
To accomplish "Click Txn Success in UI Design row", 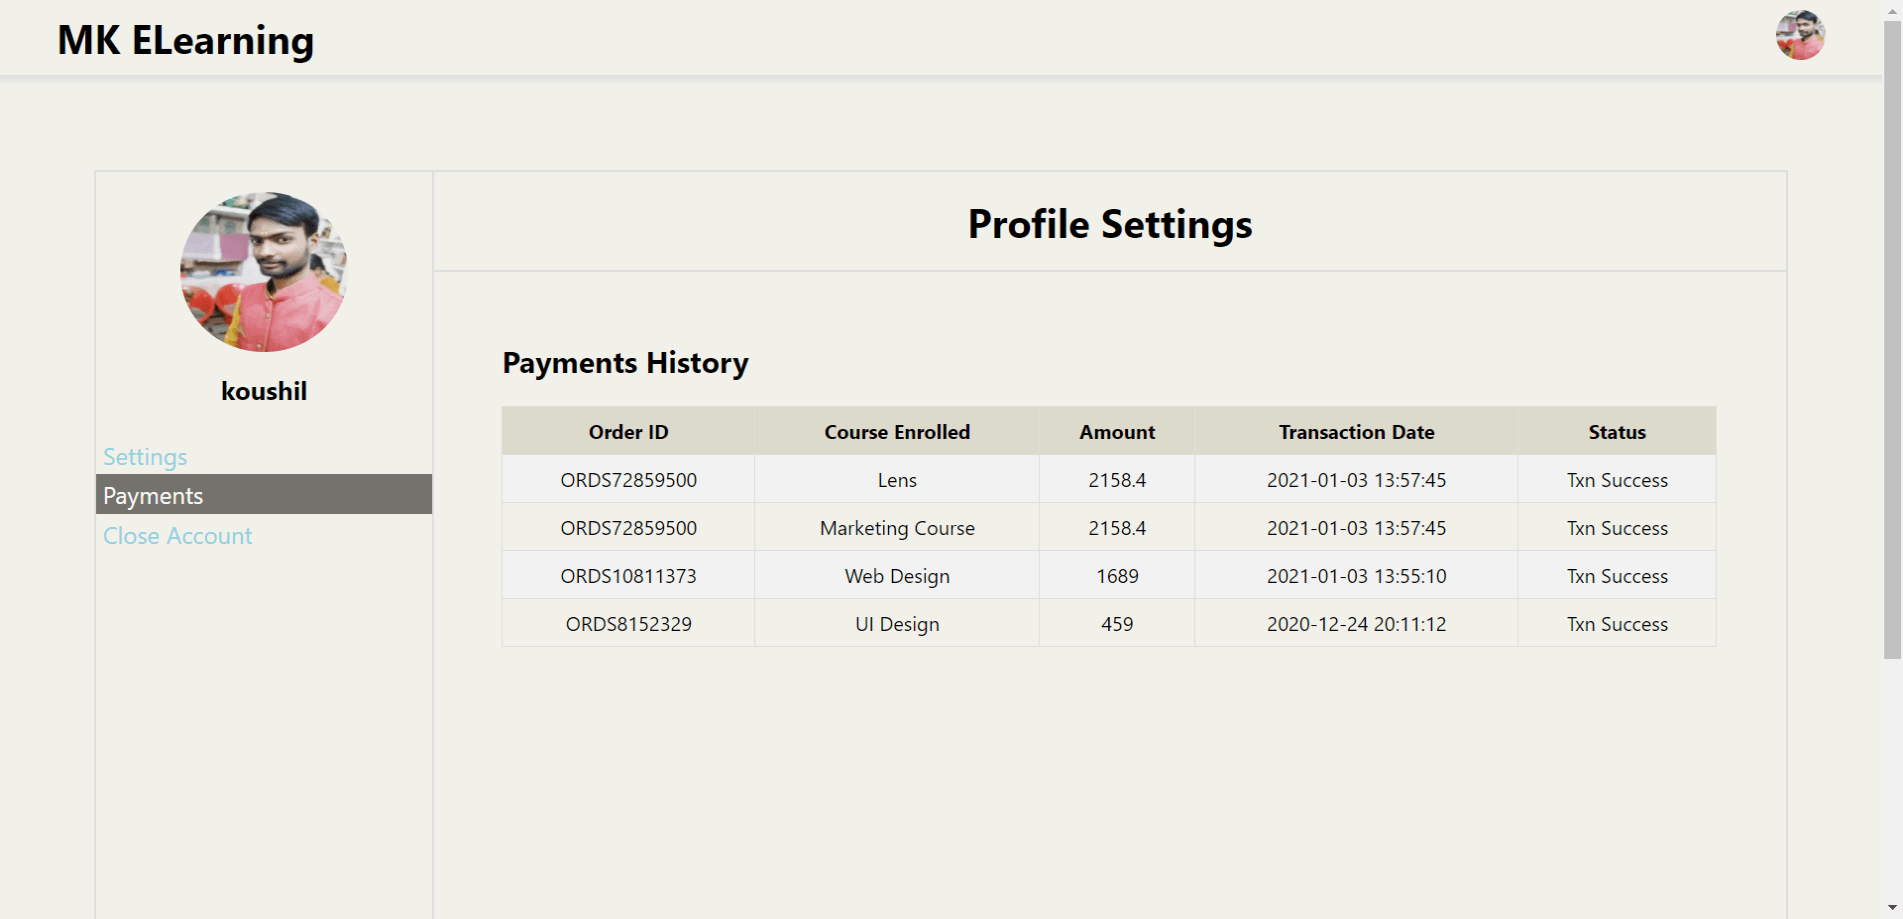I will tap(1617, 624).
